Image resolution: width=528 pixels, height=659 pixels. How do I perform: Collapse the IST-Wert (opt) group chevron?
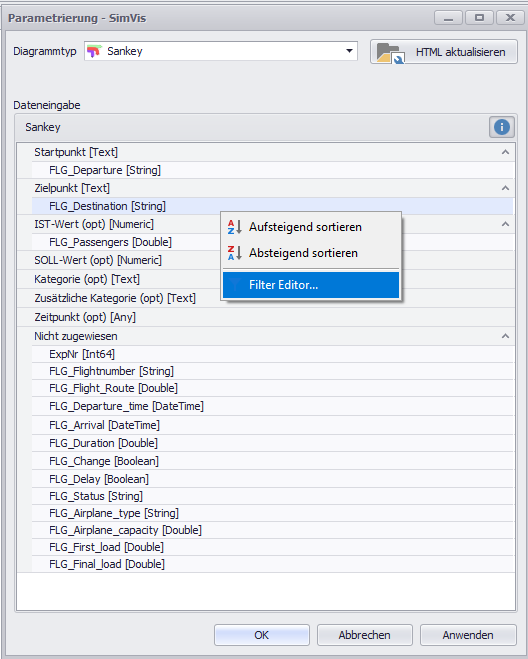(505, 224)
